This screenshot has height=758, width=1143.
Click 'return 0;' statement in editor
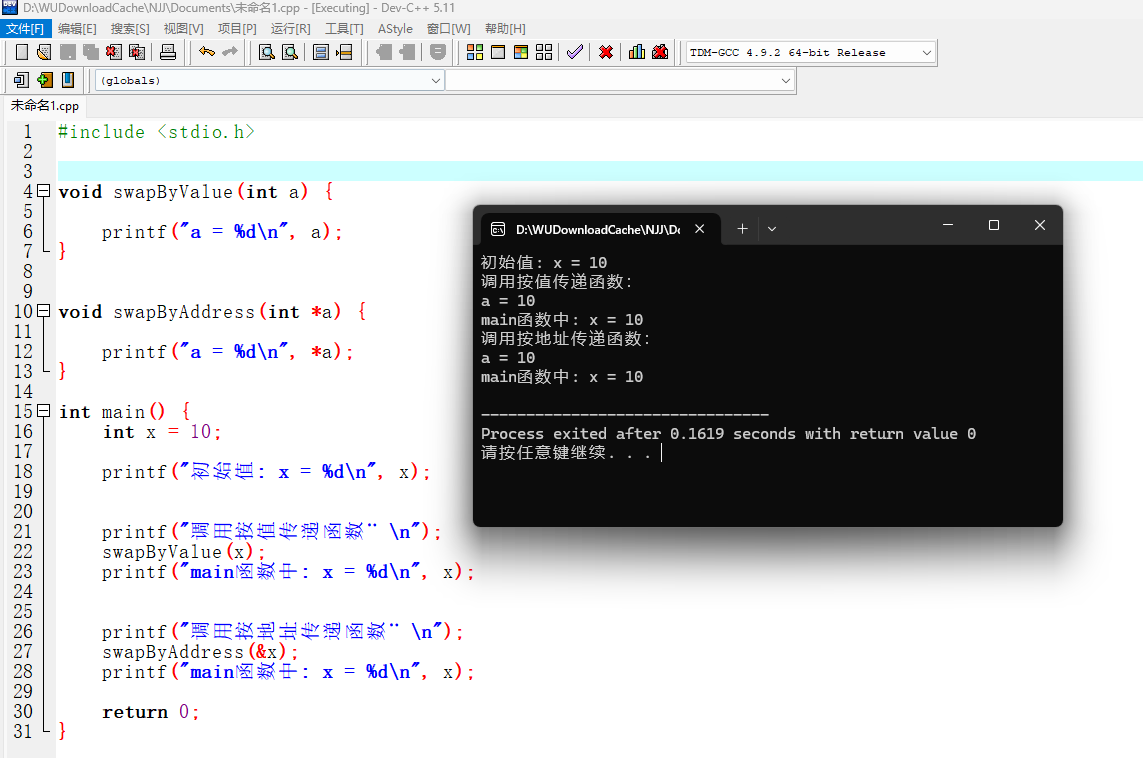(150, 712)
